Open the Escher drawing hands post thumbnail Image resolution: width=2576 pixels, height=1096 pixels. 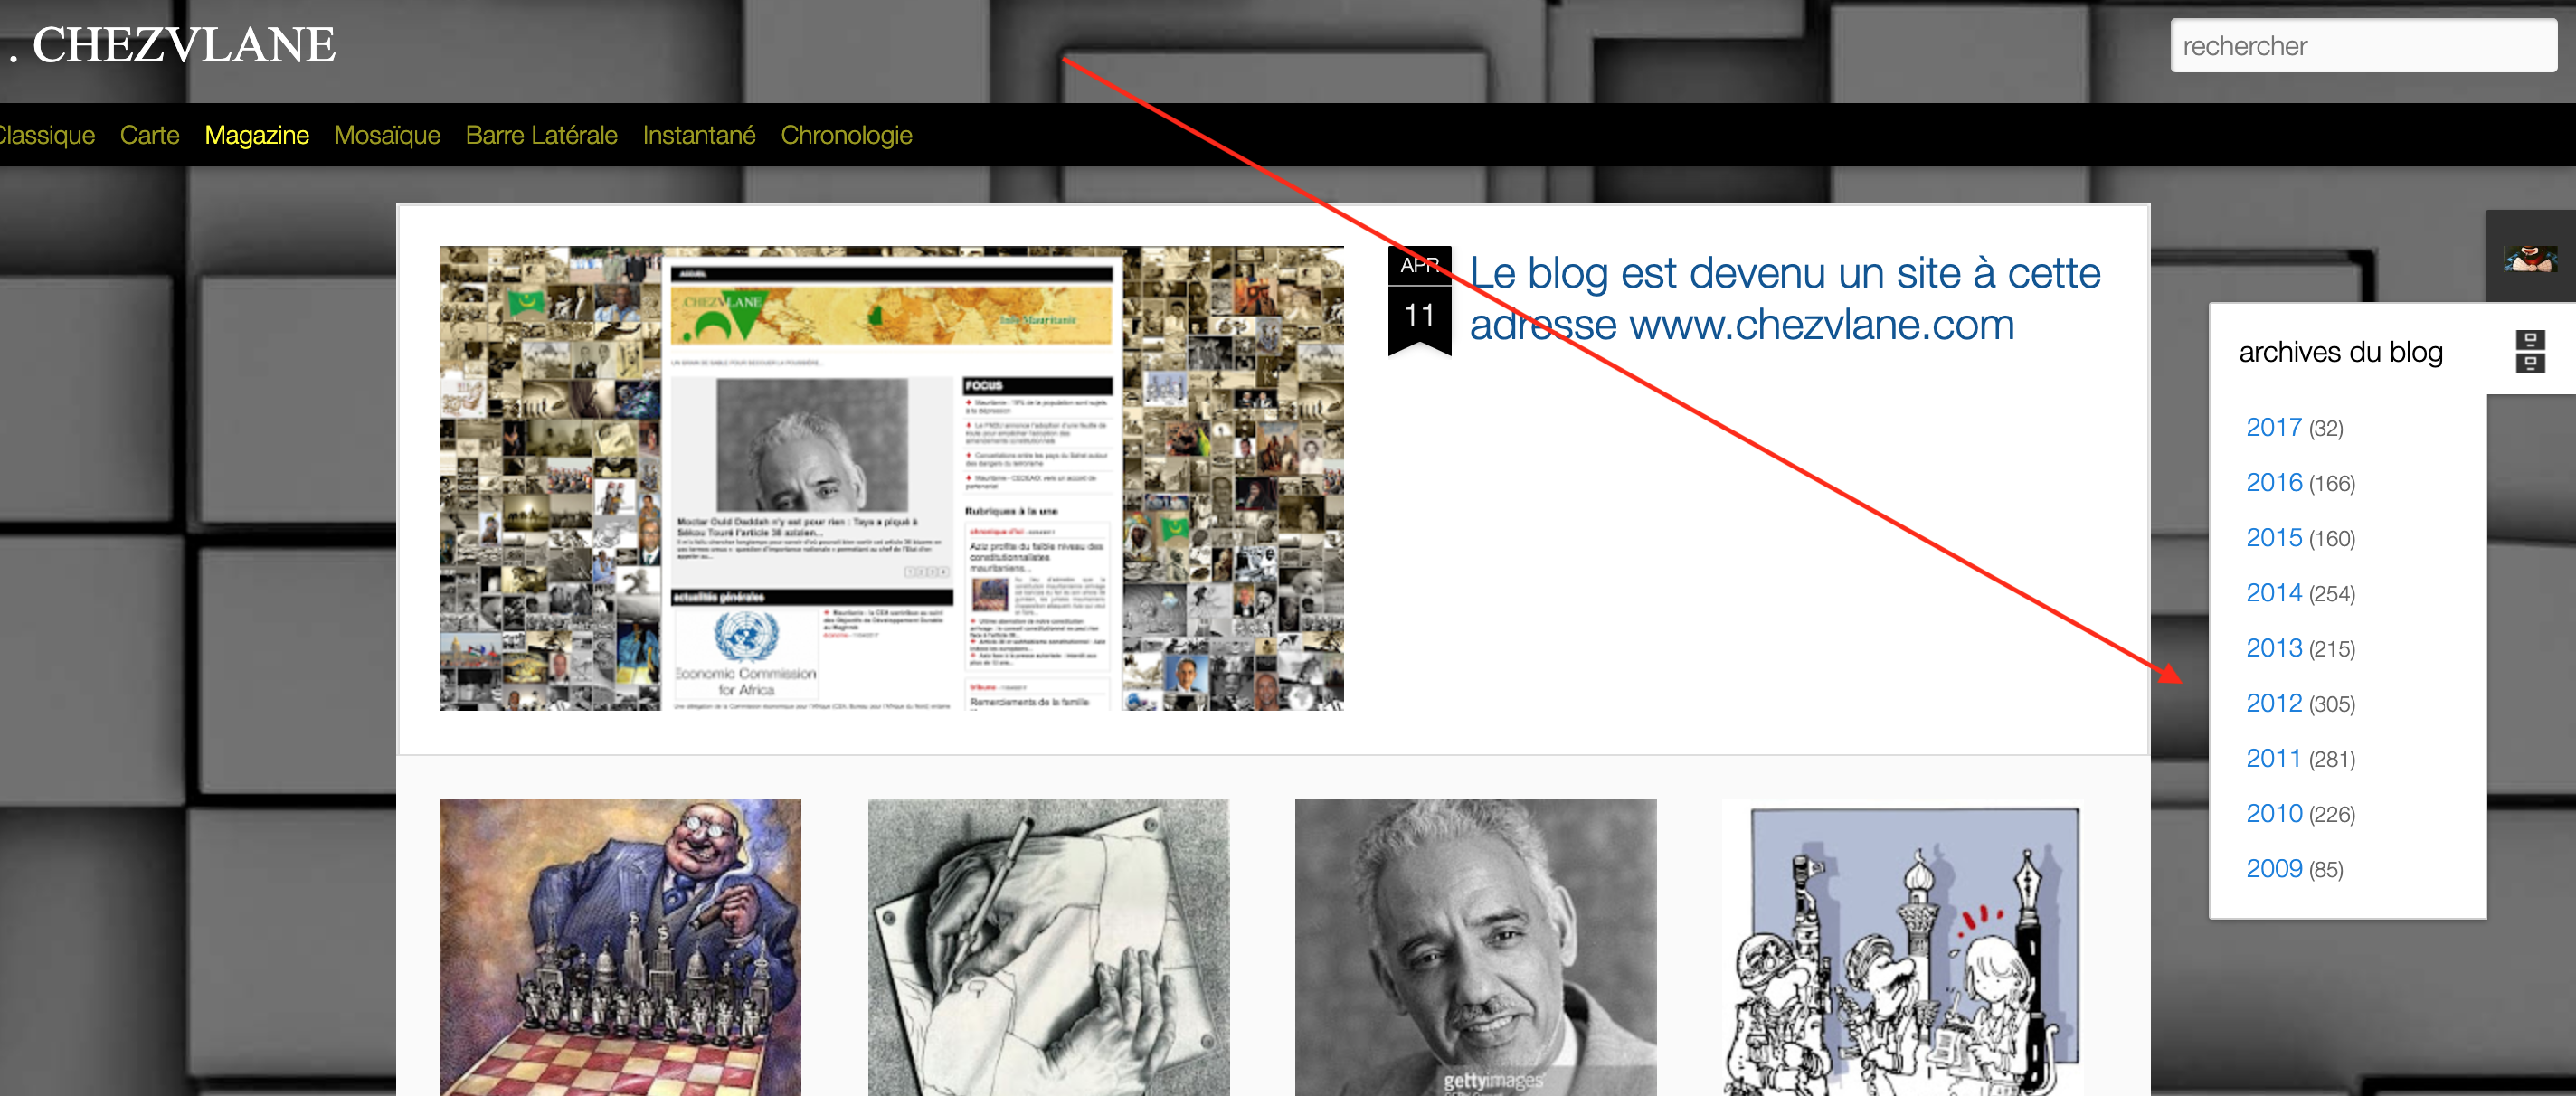pyautogui.click(x=1048, y=947)
